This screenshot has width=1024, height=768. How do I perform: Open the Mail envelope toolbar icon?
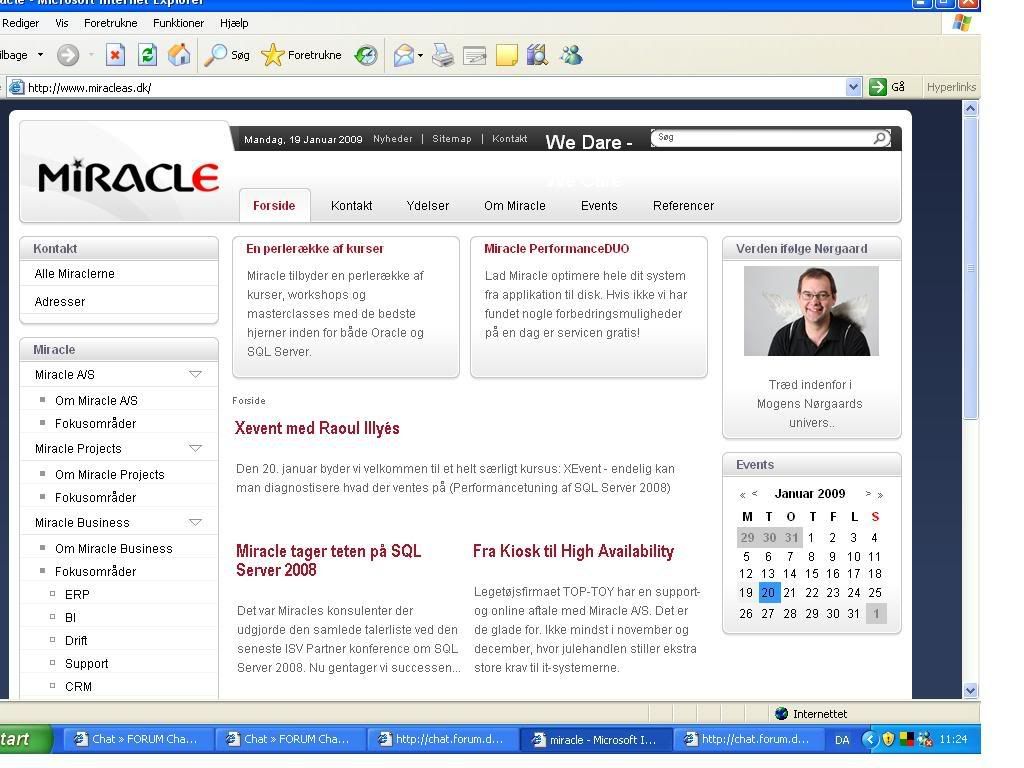tap(403, 56)
